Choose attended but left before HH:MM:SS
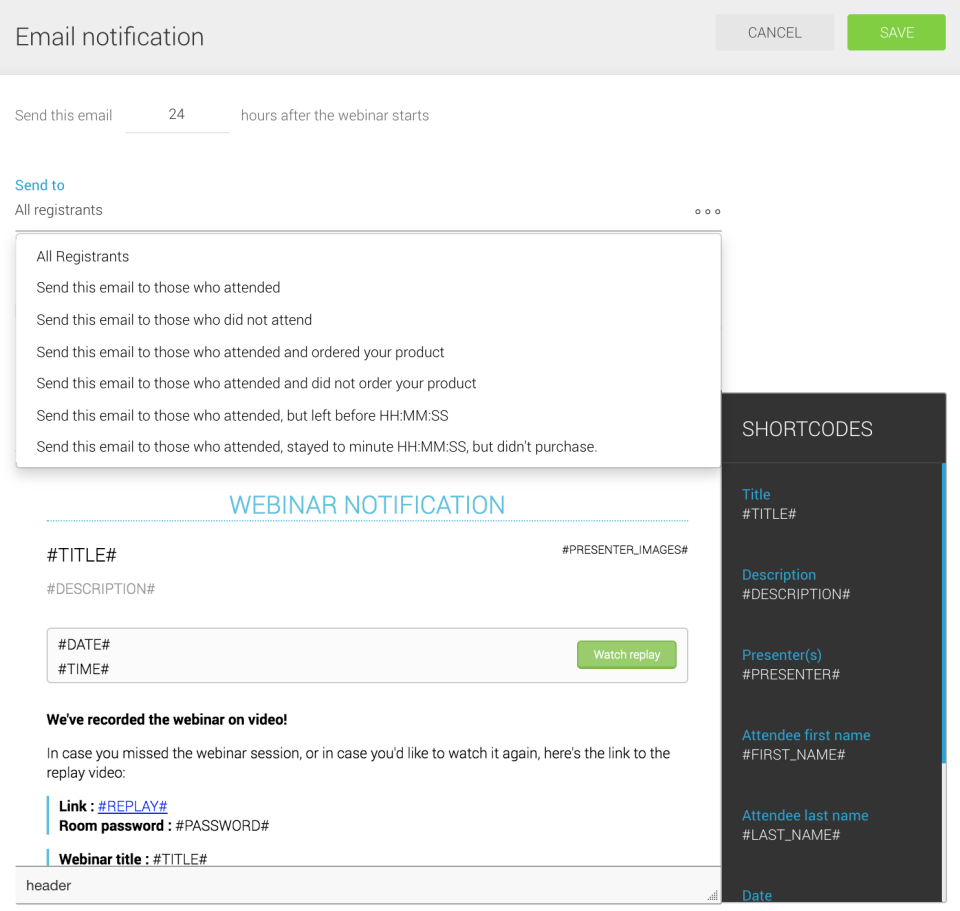 pos(242,415)
